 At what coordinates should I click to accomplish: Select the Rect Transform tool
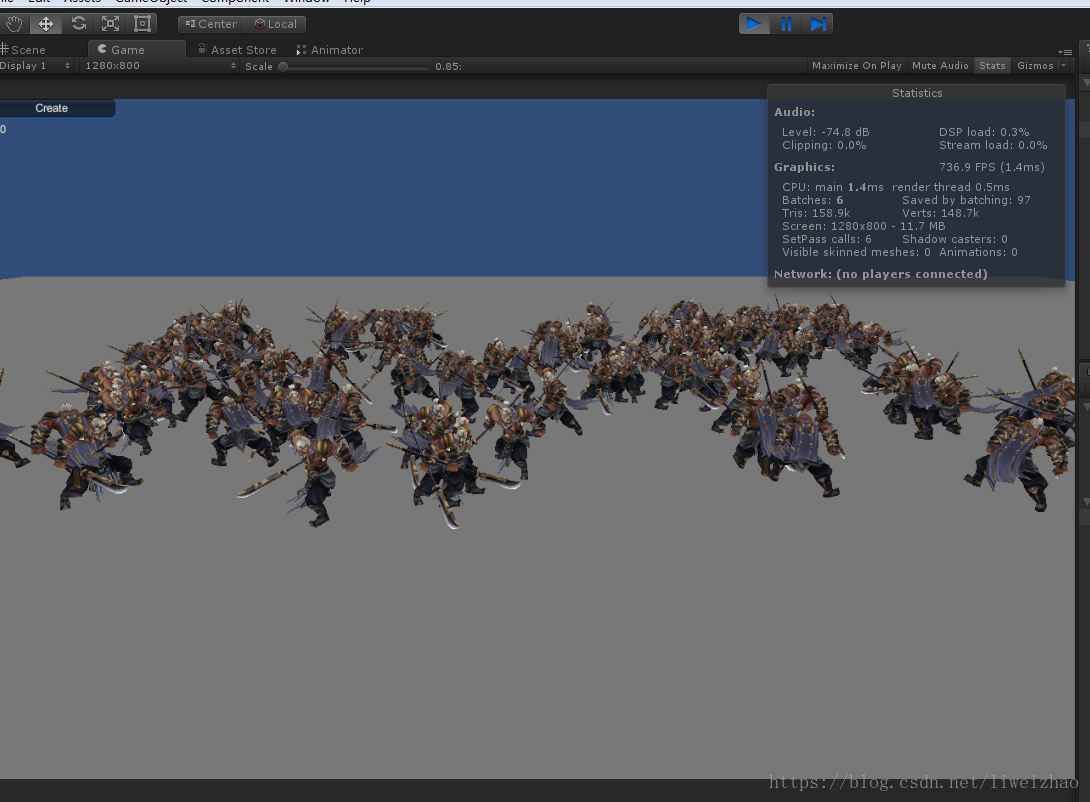pos(142,24)
